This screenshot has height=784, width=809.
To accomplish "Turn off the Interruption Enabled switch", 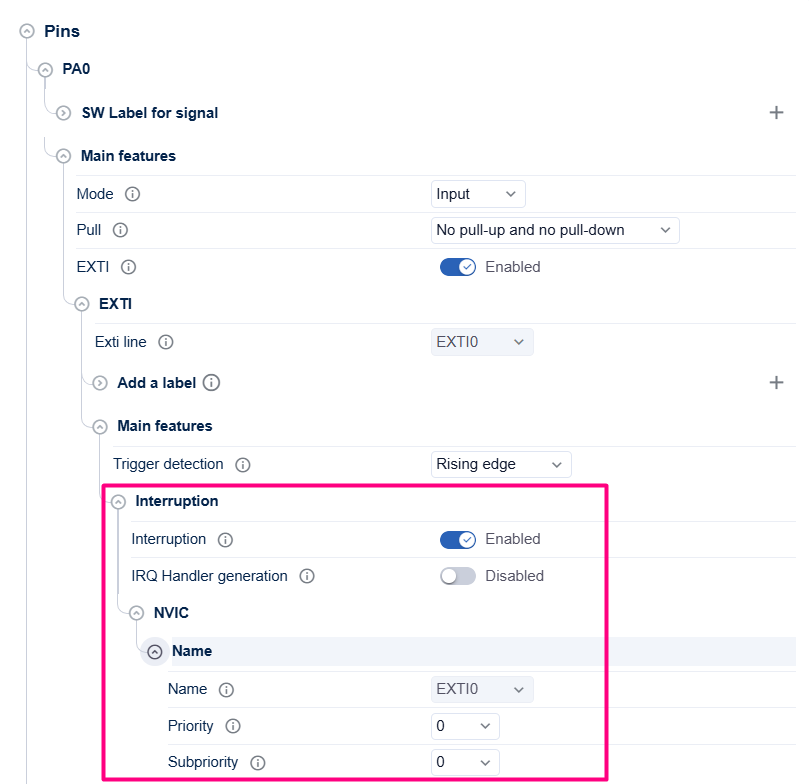I will 458,540.
